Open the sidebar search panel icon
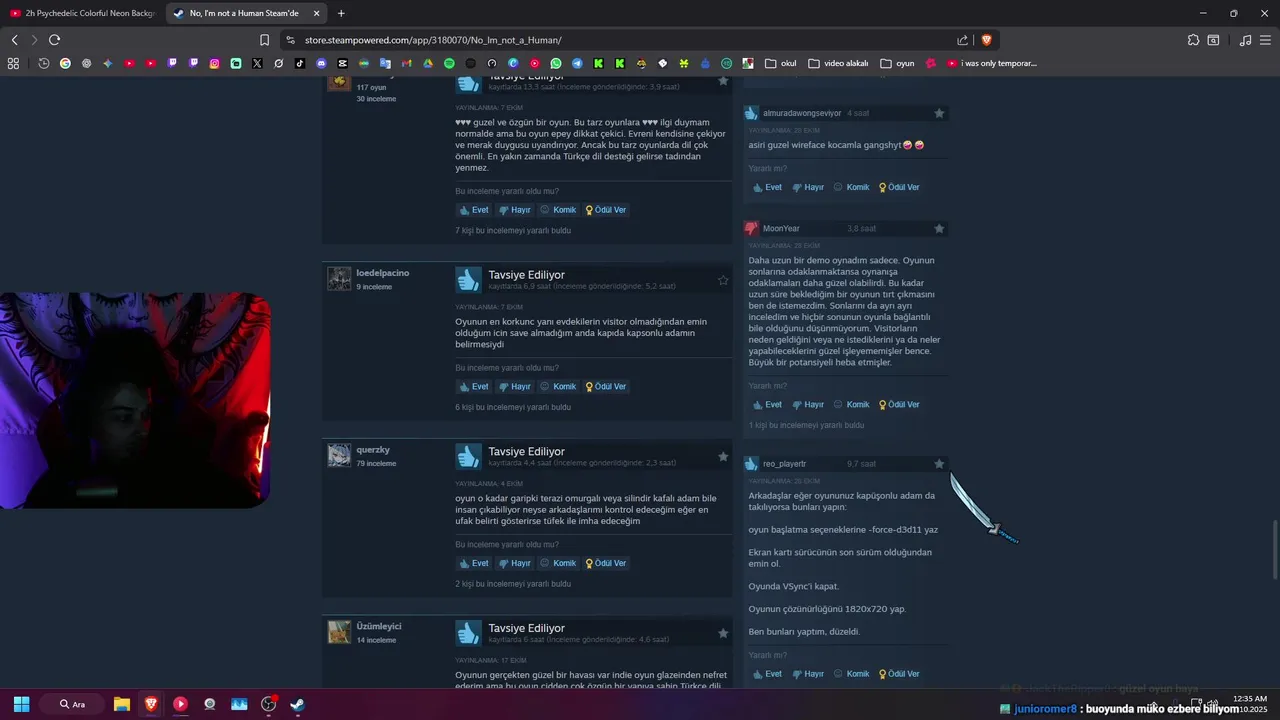The width and height of the screenshot is (1280, 720). coord(1213,40)
